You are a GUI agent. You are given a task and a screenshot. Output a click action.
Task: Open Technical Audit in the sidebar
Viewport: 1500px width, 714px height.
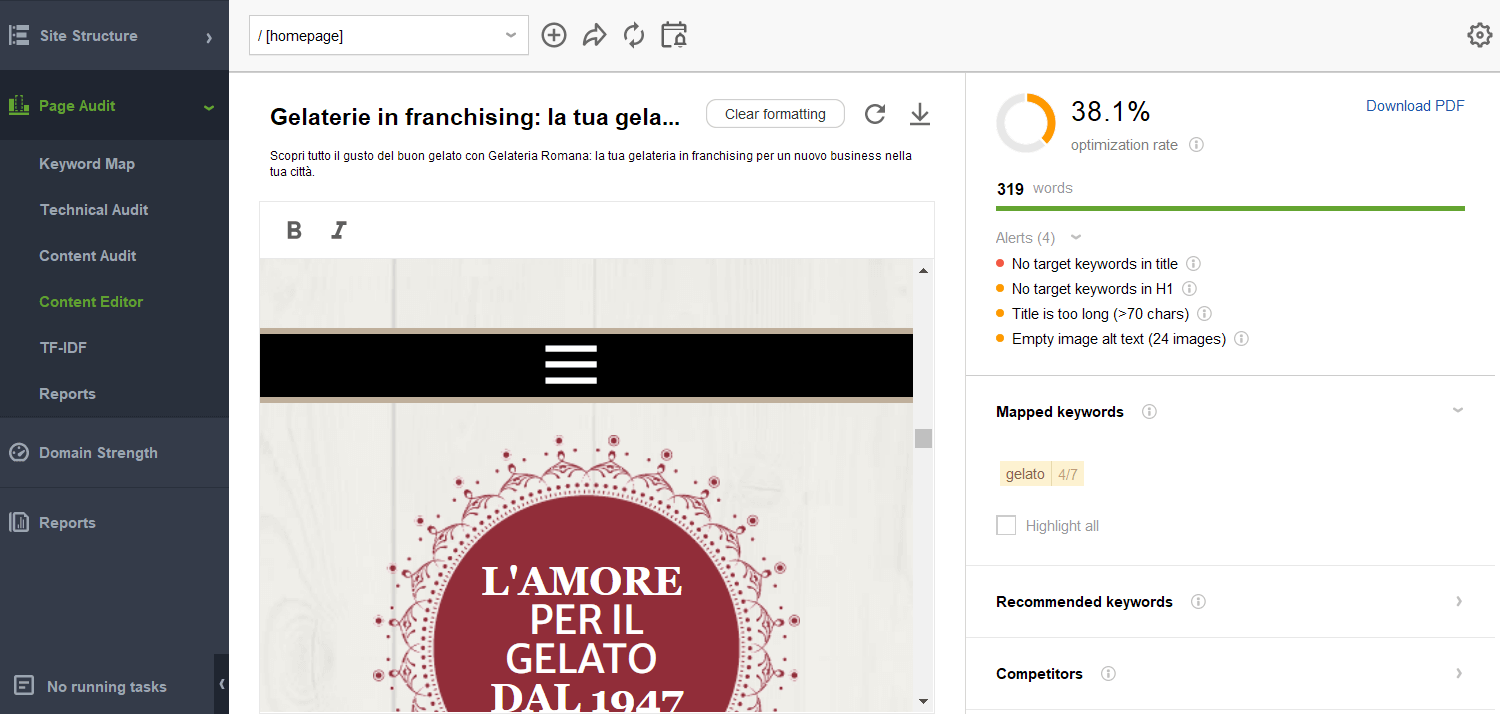94,210
